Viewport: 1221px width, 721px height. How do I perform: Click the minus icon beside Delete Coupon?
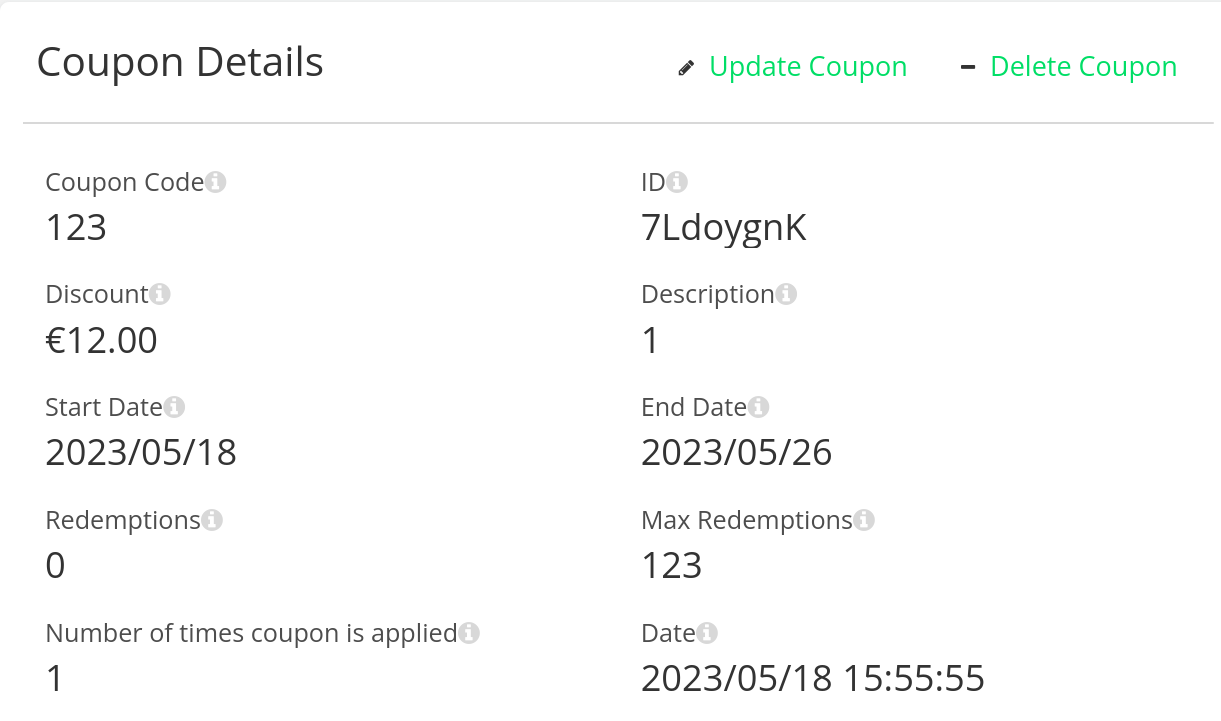coord(966,66)
